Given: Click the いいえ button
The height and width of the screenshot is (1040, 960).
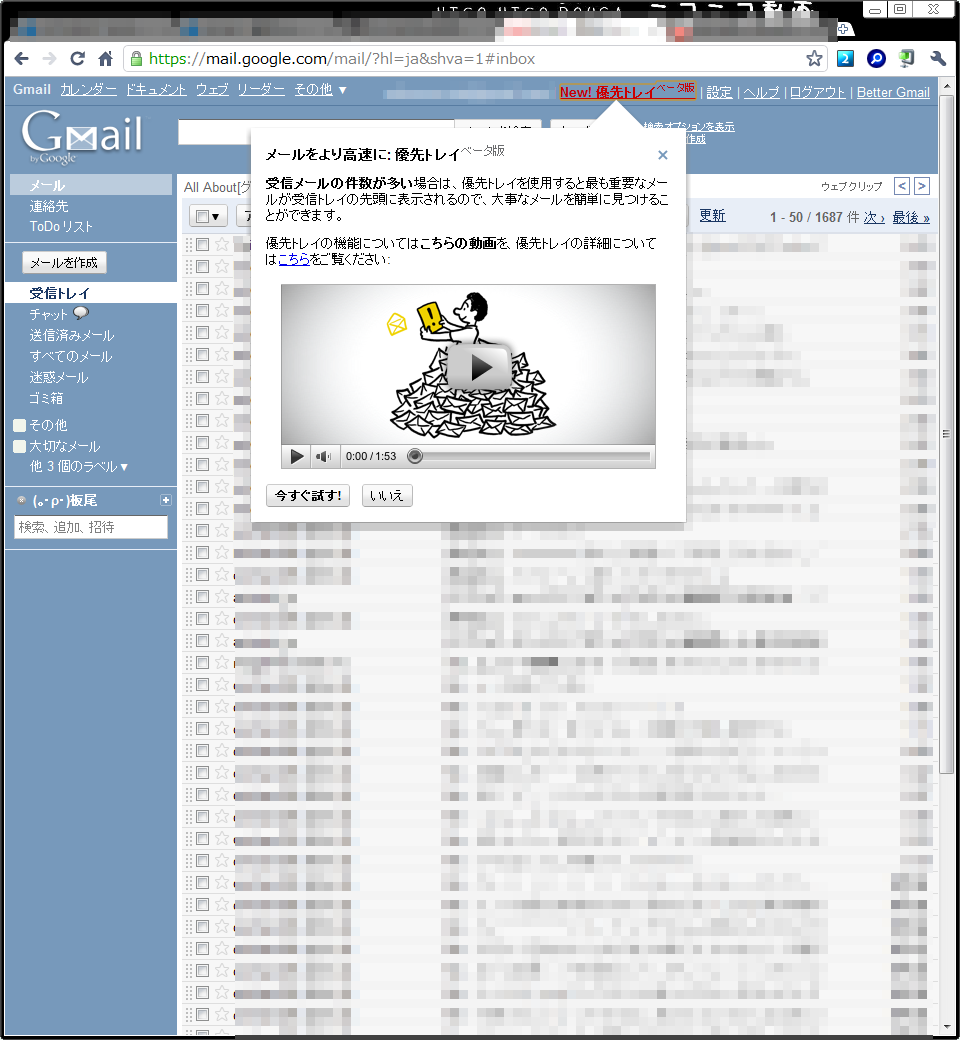Looking at the screenshot, I should (387, 495).
